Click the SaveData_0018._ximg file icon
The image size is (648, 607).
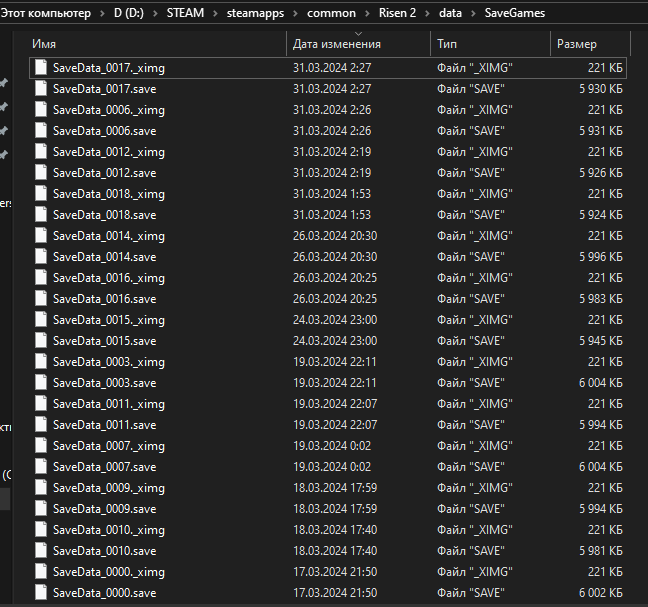coord(41,193)
